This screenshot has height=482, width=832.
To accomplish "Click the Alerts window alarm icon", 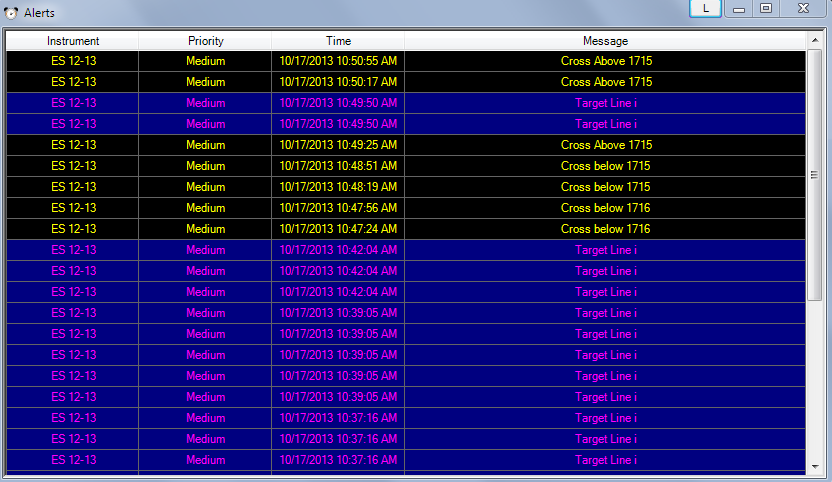I will click(11, 13).
